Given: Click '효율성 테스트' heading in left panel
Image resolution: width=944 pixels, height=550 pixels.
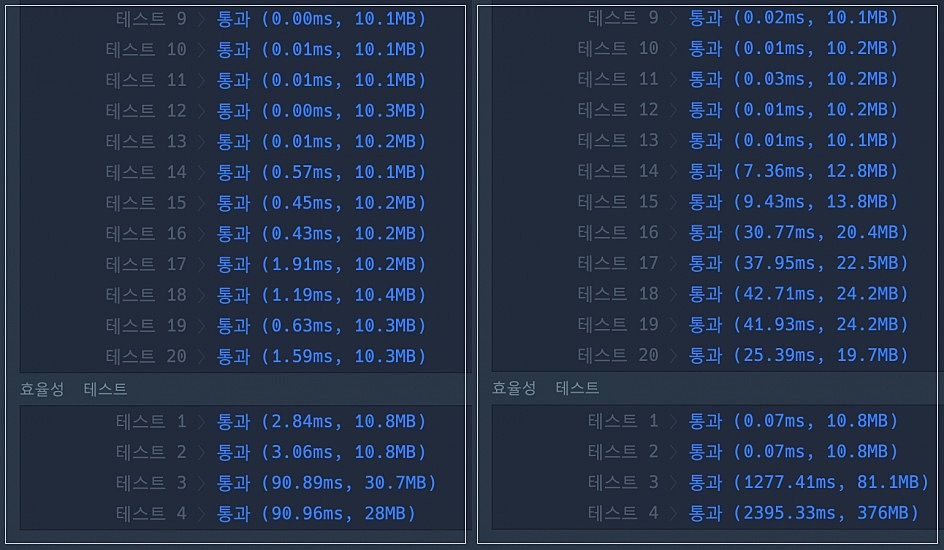Looking at the screenshot, I should (x=73, y=389).
